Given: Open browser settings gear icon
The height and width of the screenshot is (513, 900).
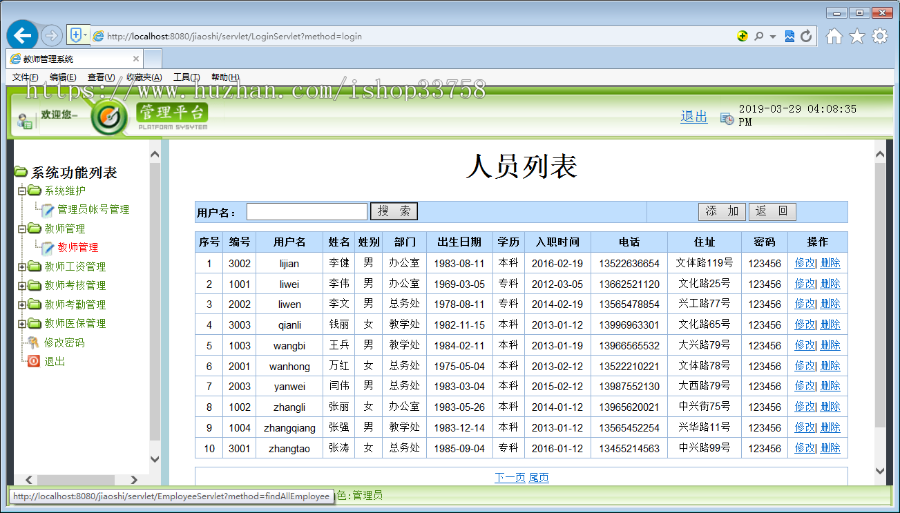Looking at the screenshot, I should click(x=880, y=36).
